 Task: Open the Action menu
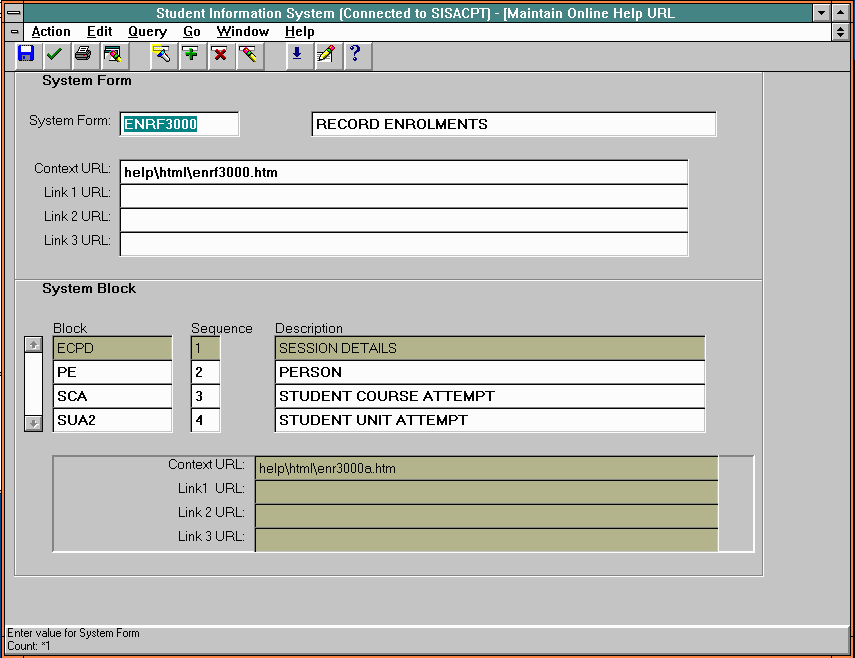tap(51, 31)
